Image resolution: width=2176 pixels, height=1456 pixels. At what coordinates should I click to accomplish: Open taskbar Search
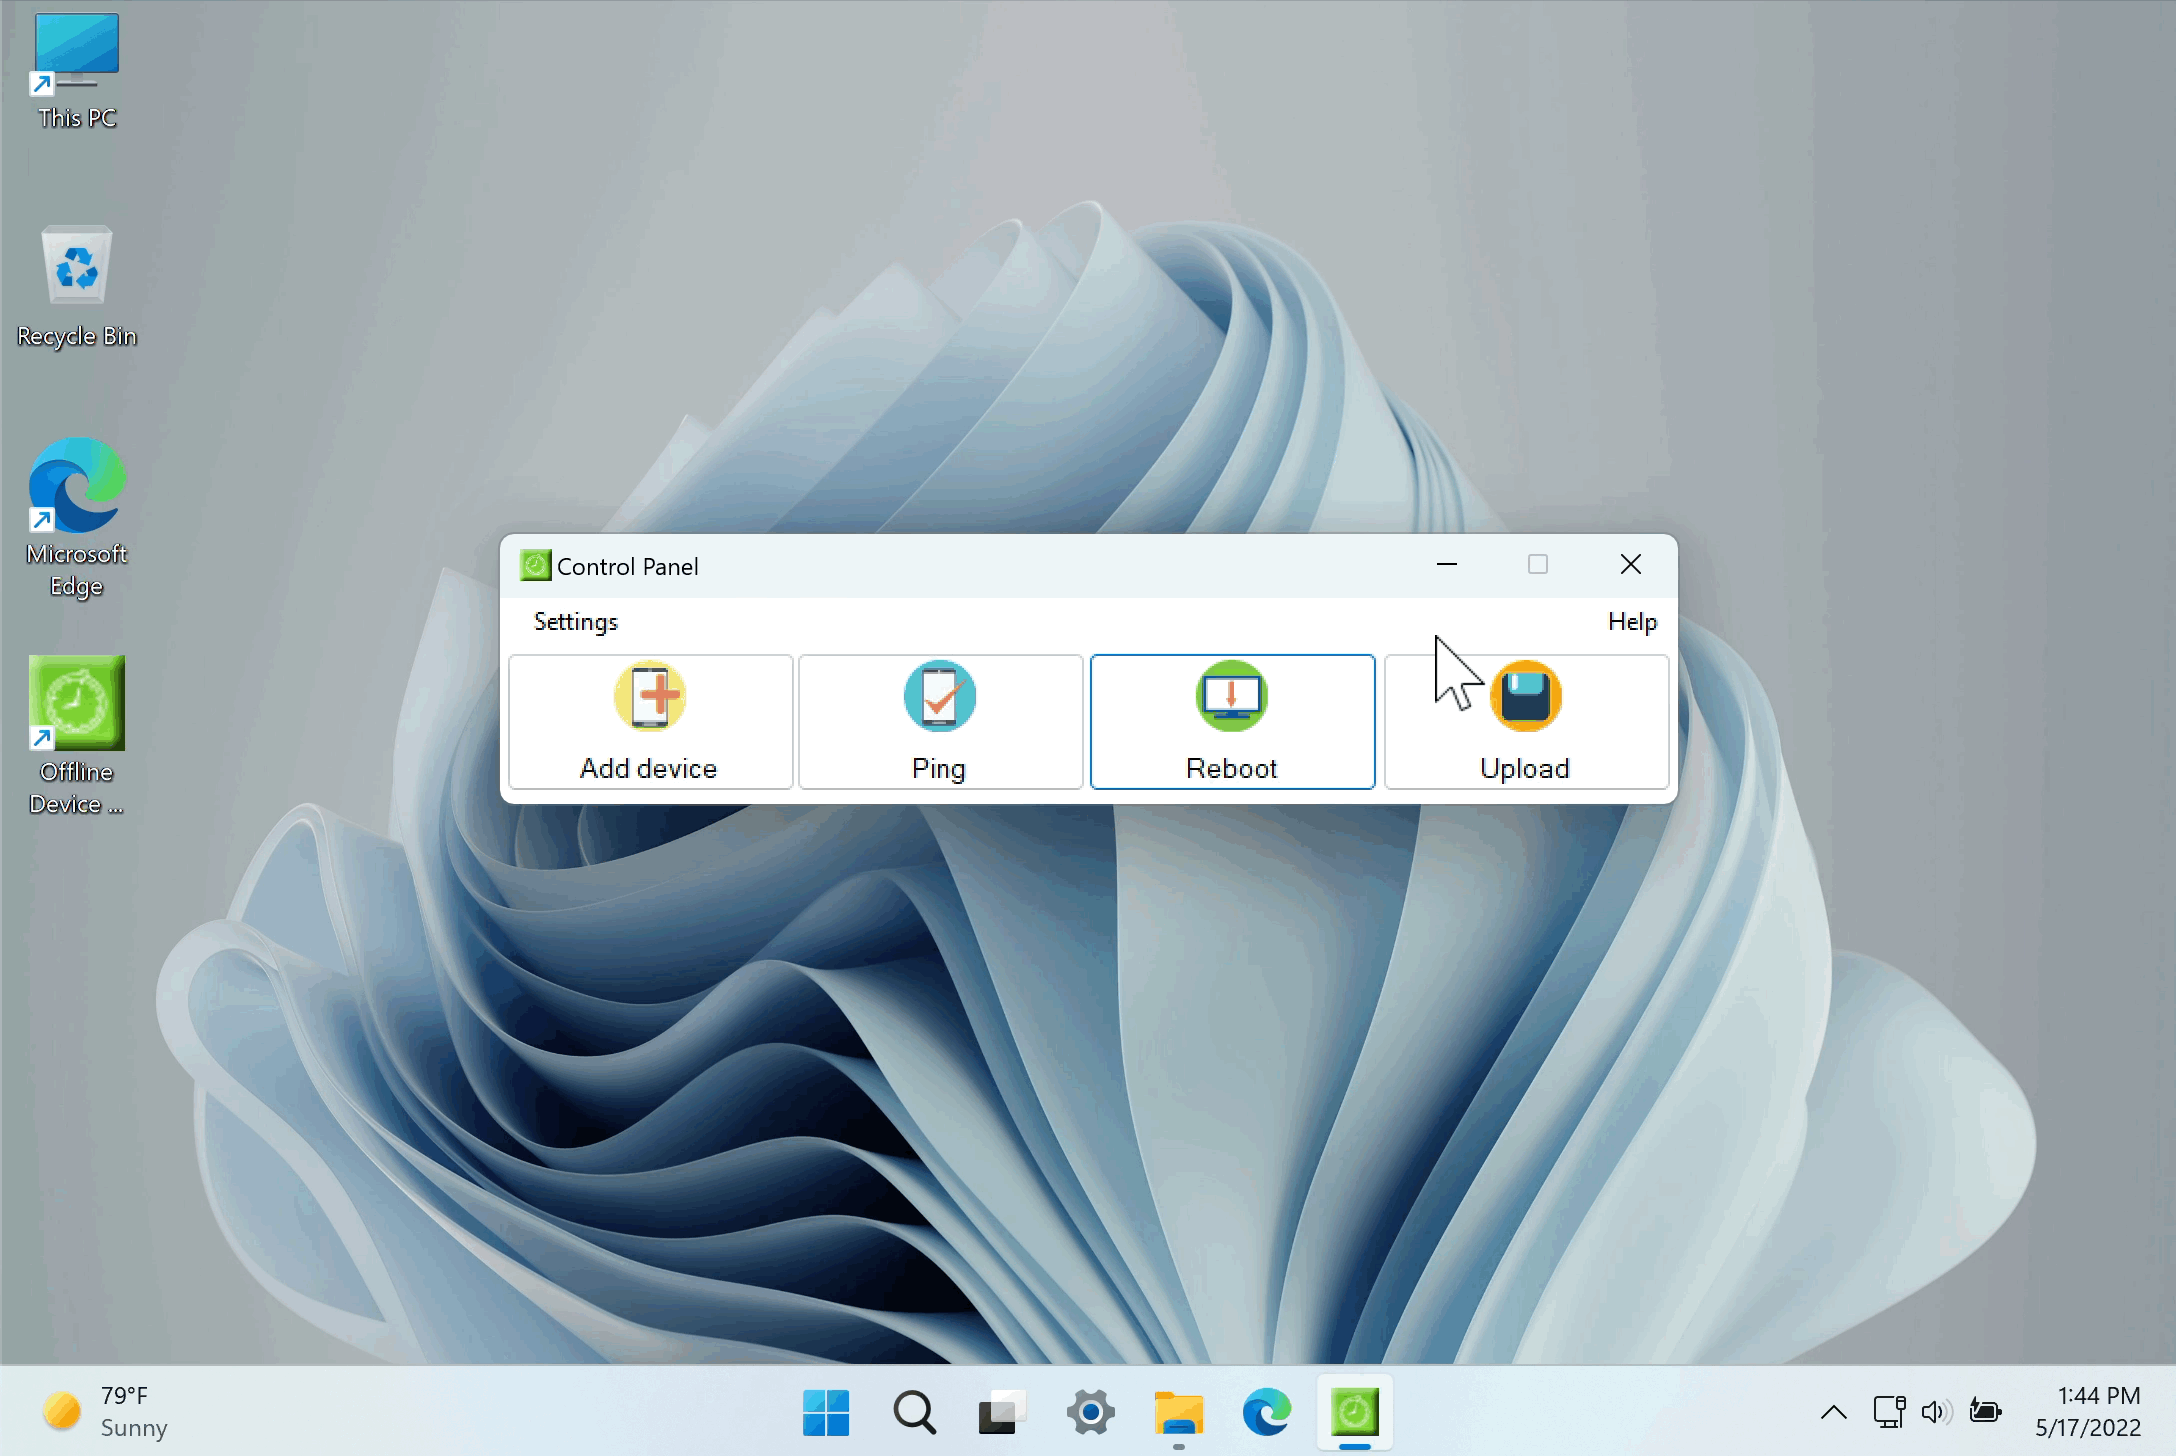coord(914,1412)
